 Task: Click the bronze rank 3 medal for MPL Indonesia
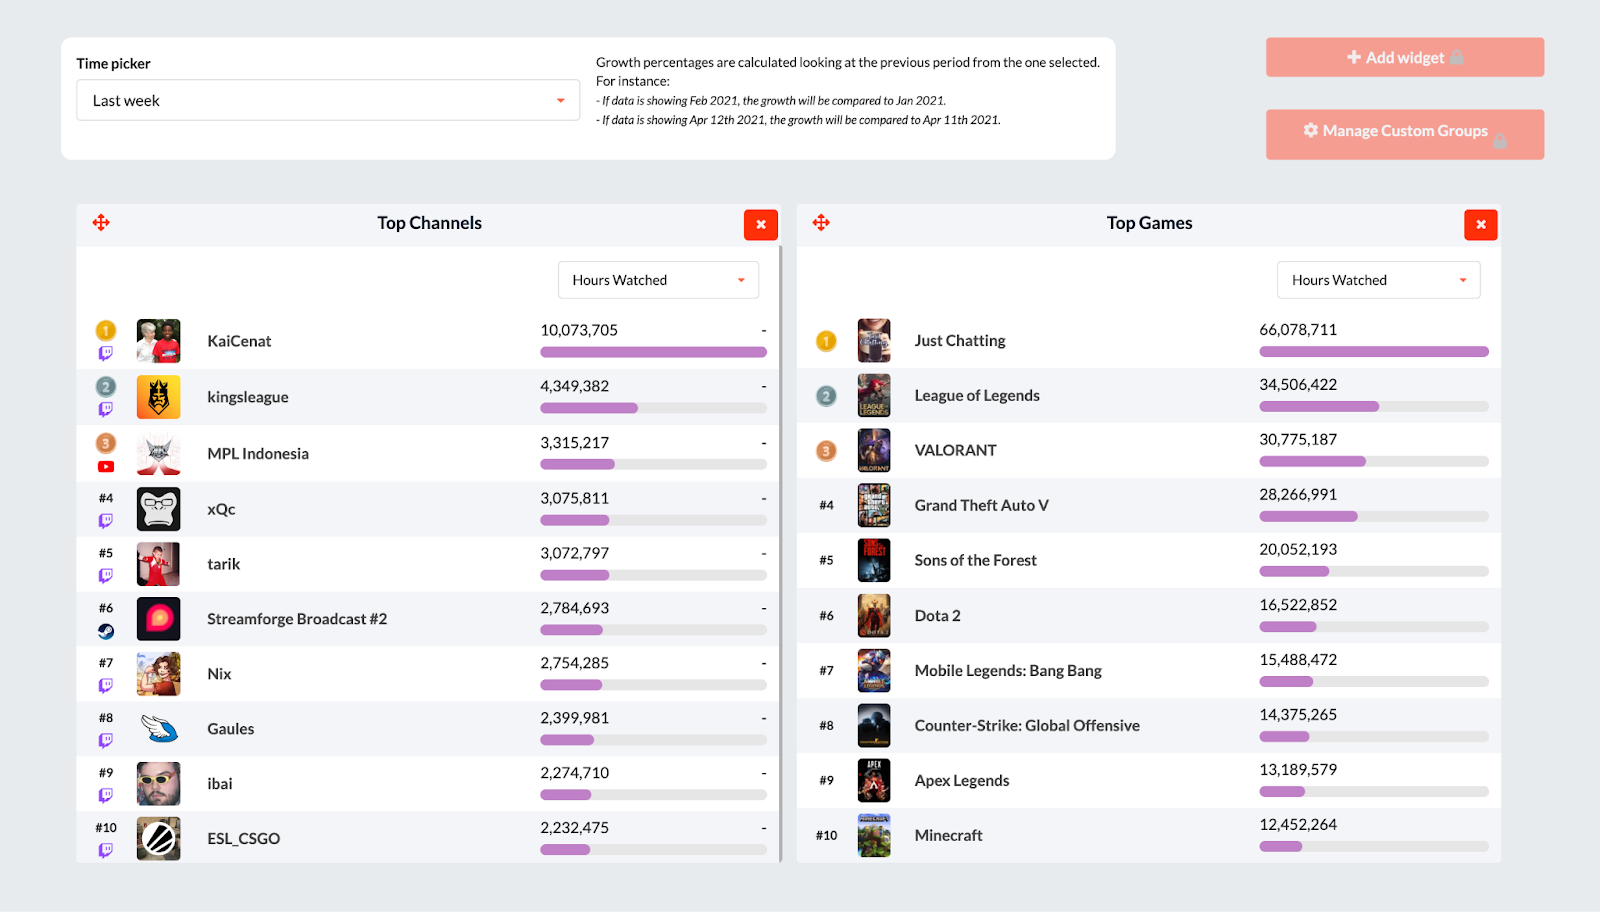106,443
